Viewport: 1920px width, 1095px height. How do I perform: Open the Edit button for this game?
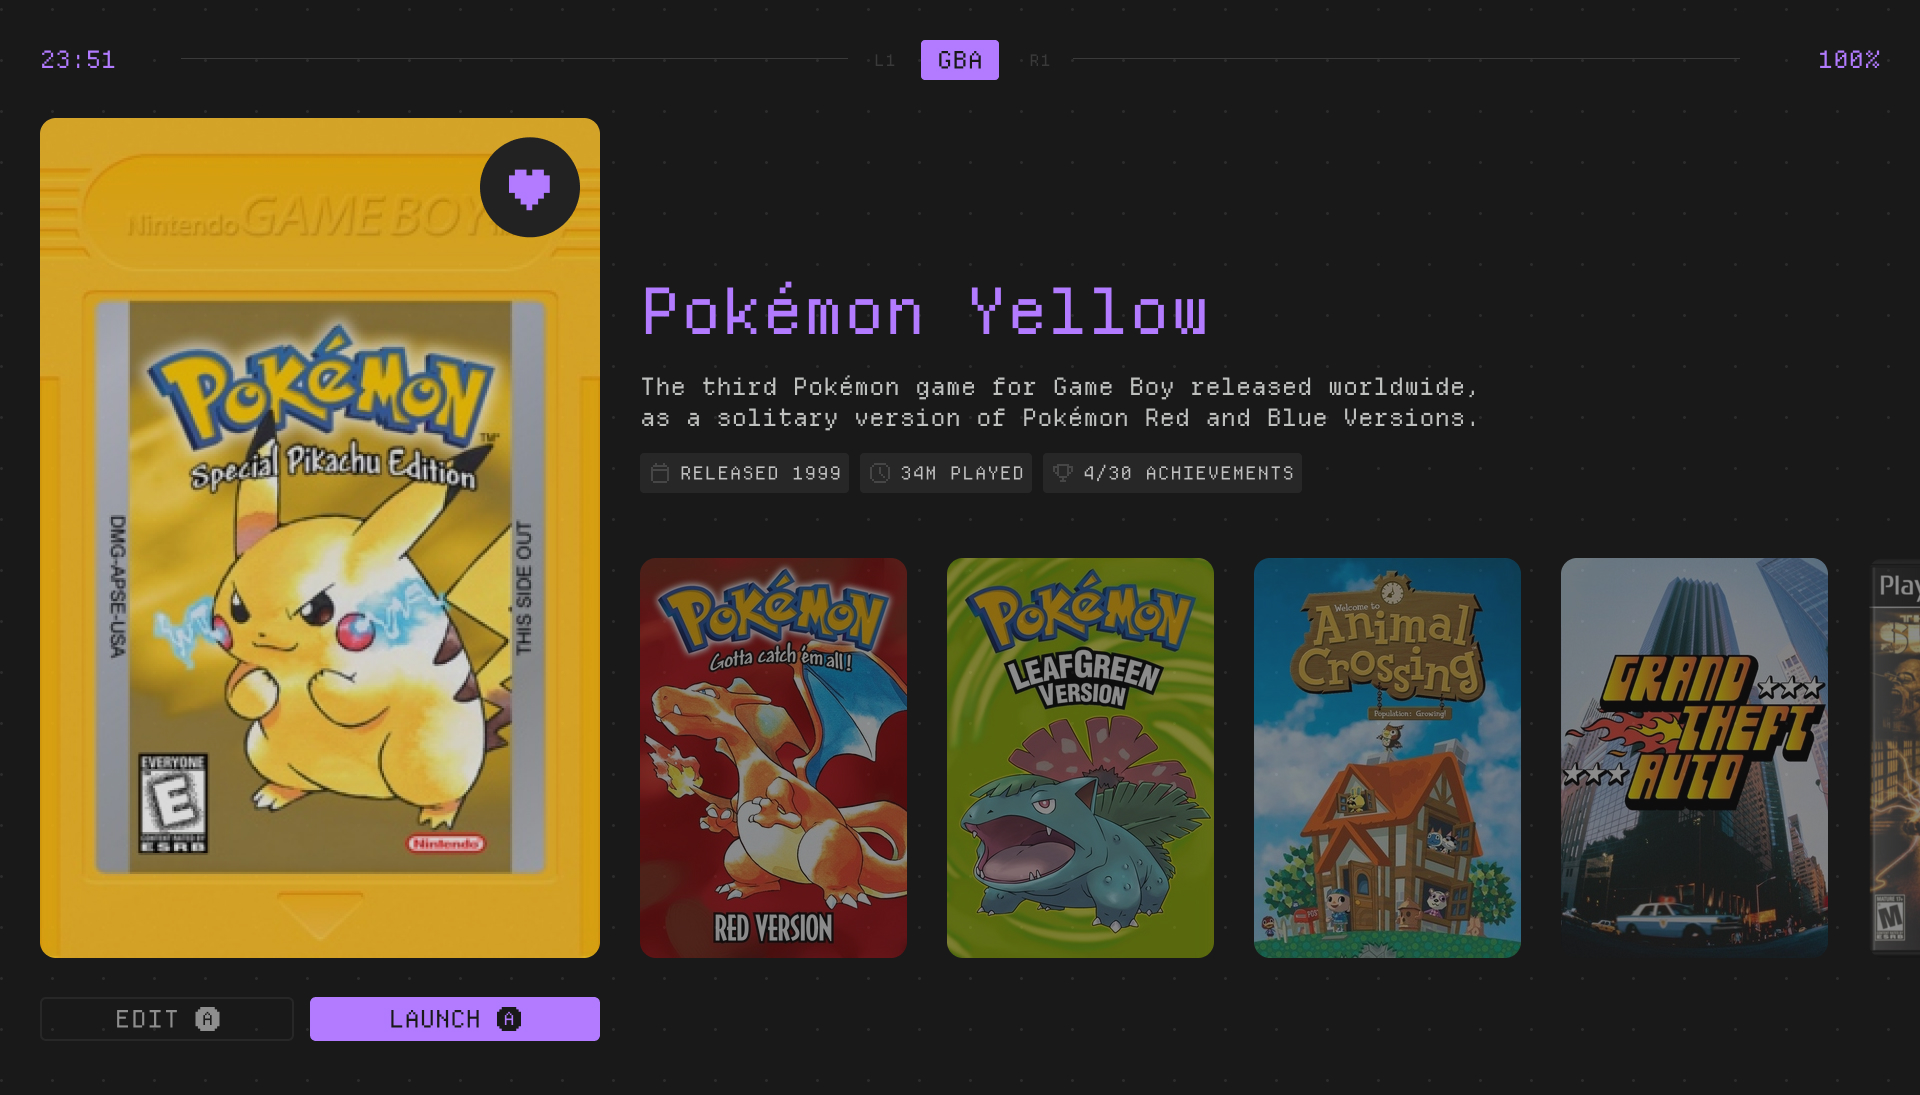[167, 1019]
